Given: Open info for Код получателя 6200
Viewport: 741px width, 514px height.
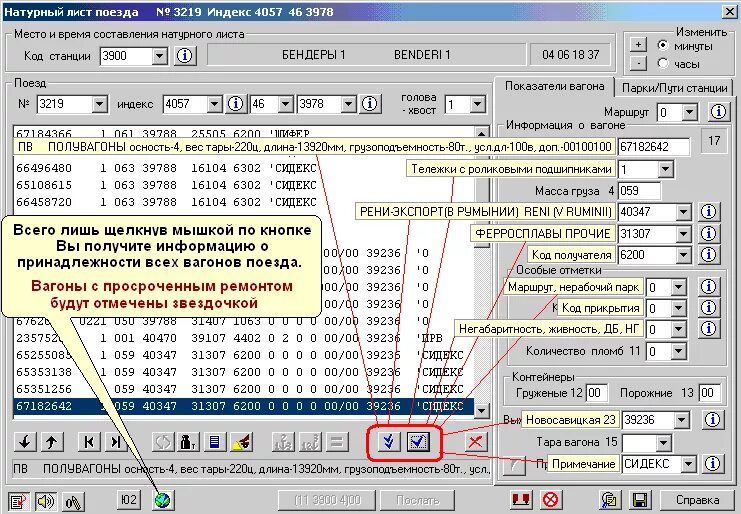Looking at the screenshot, I should (x=708, y=255).
